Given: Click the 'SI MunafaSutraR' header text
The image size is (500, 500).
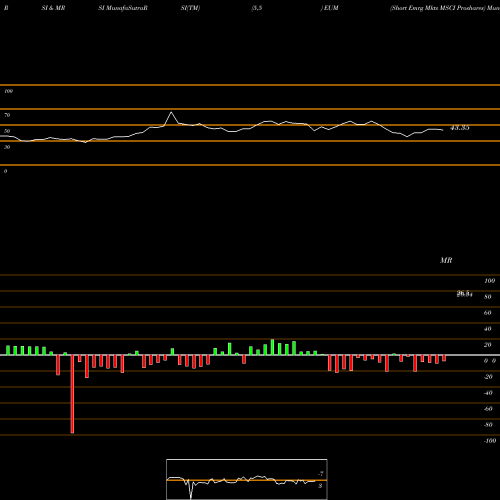Looking at the screenshot, I should [x=123, y=8].
